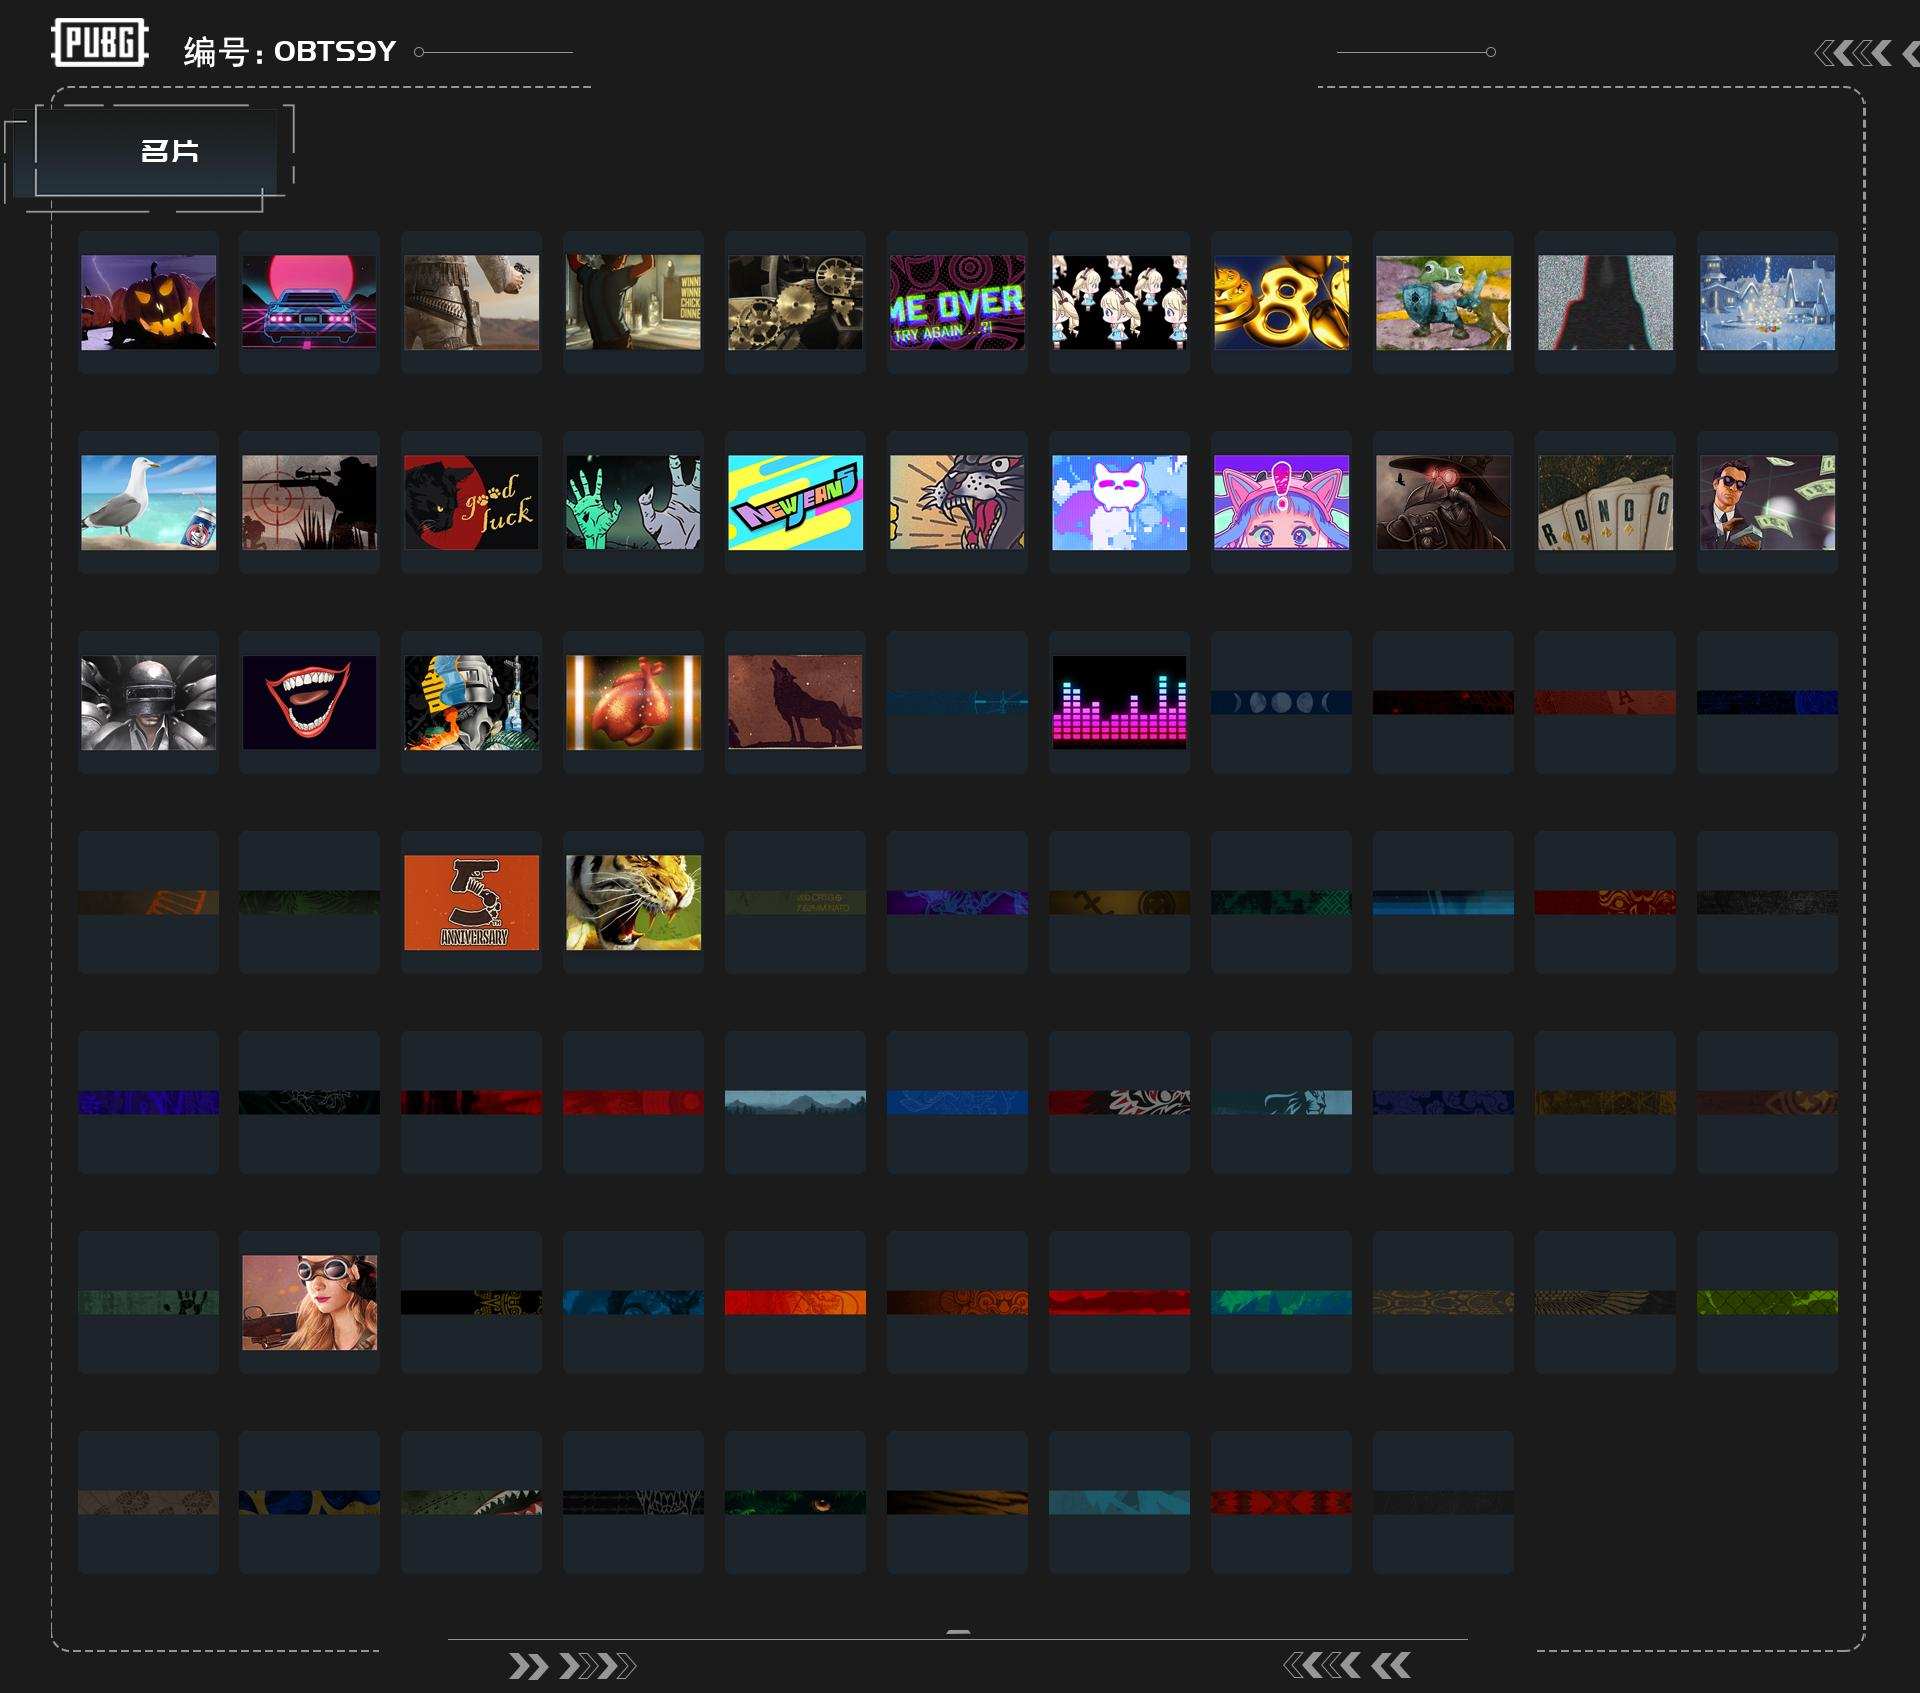Pick the roaring panther tattoo nameplate
1920x1693 pixels.
tap(957, 502)
